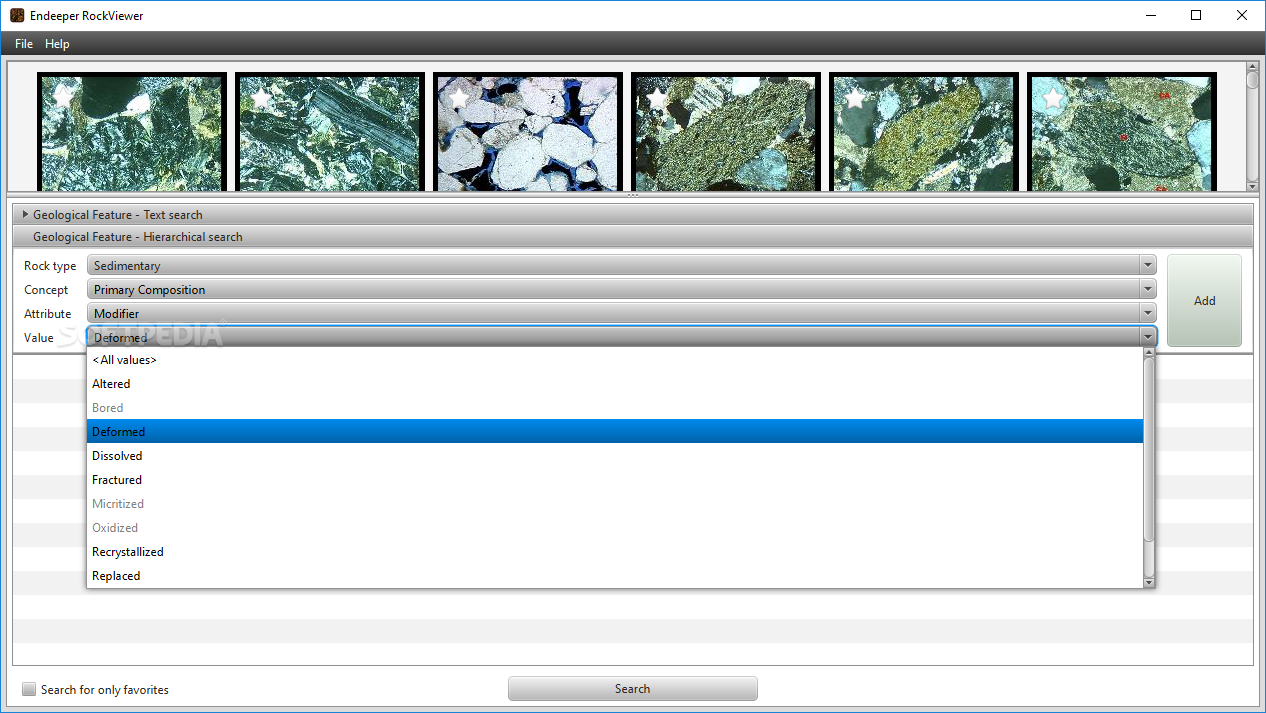The height and width of the screenshot is (713, 1266).
Task: Click the star on the fifth thumbnail
Action: coord(855,97)
